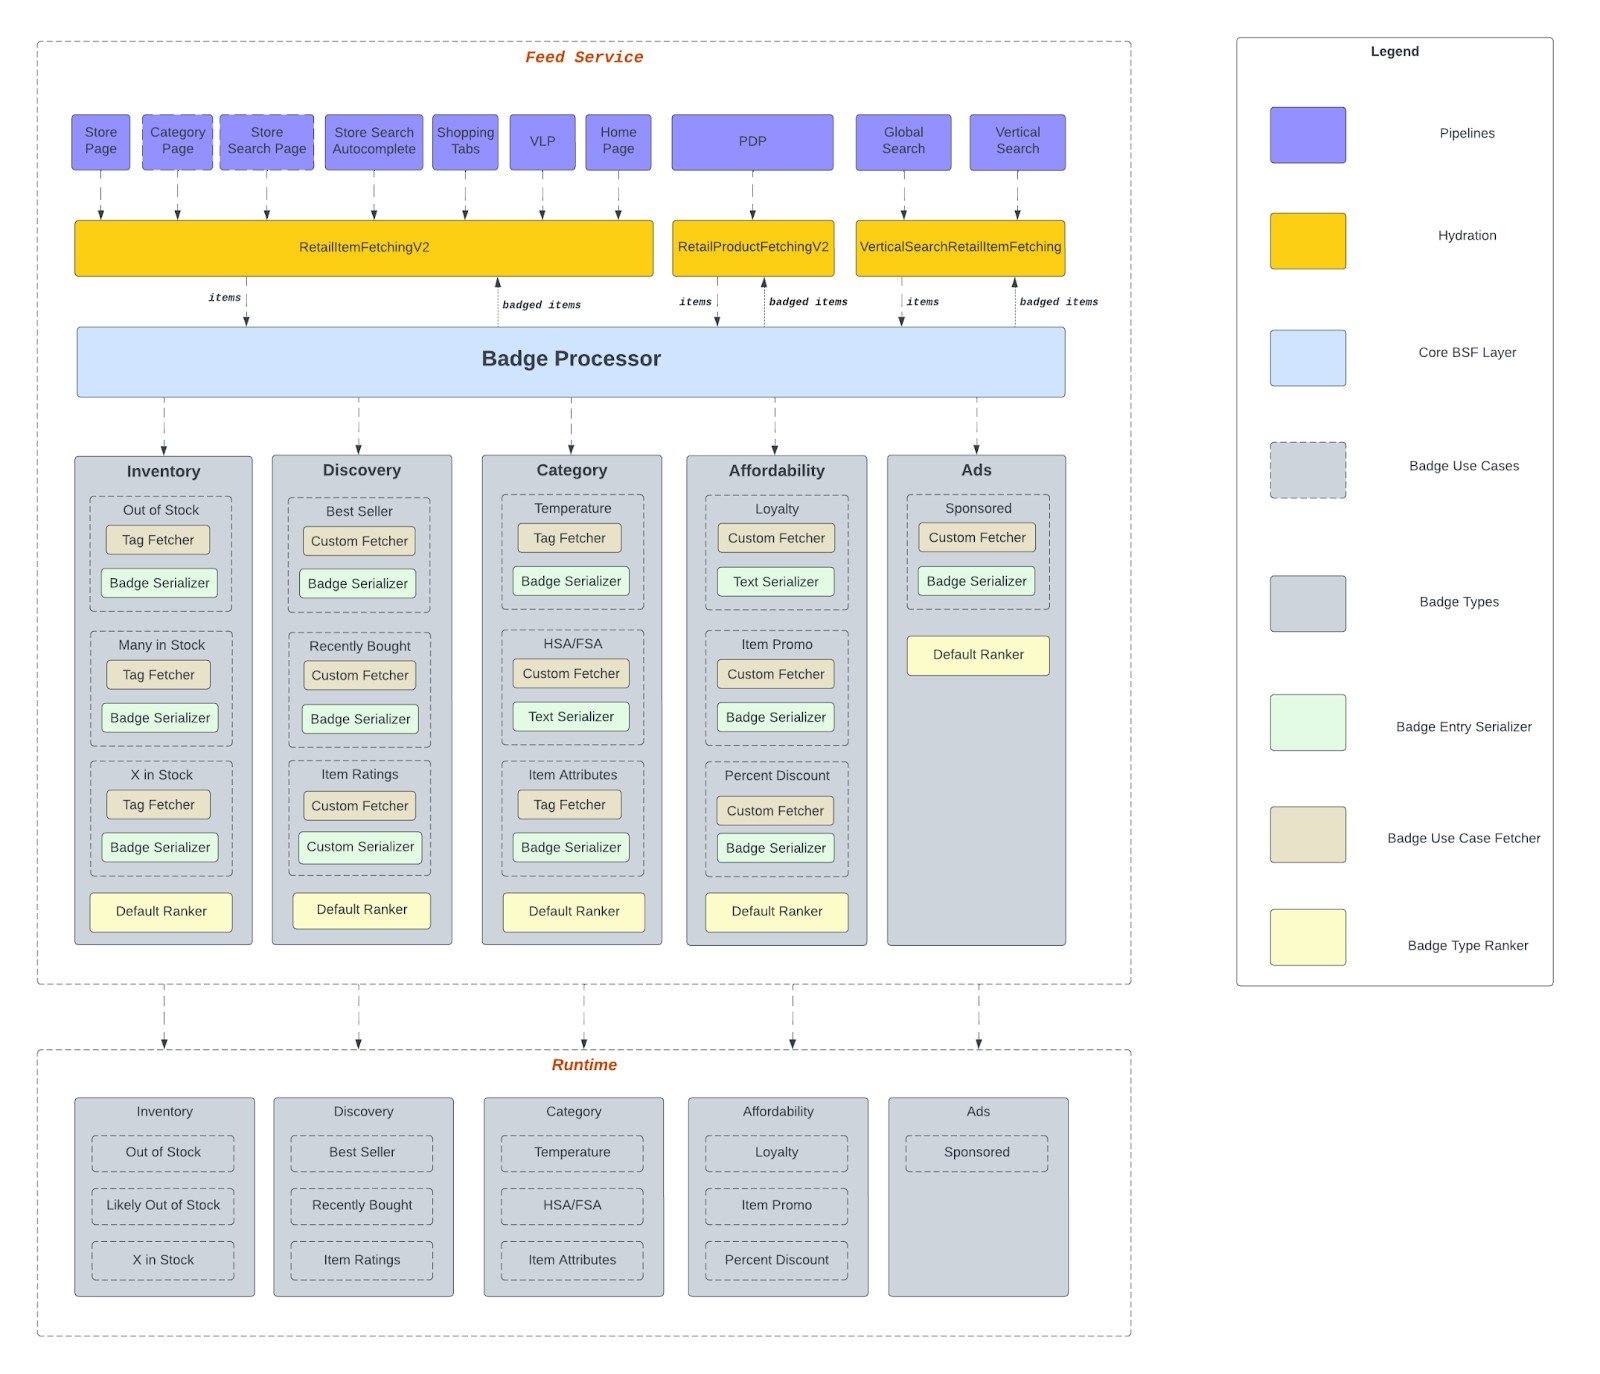Click the PDP pipeline block
Screen dimensions: 1600x1374
click(x=752, y=141)
